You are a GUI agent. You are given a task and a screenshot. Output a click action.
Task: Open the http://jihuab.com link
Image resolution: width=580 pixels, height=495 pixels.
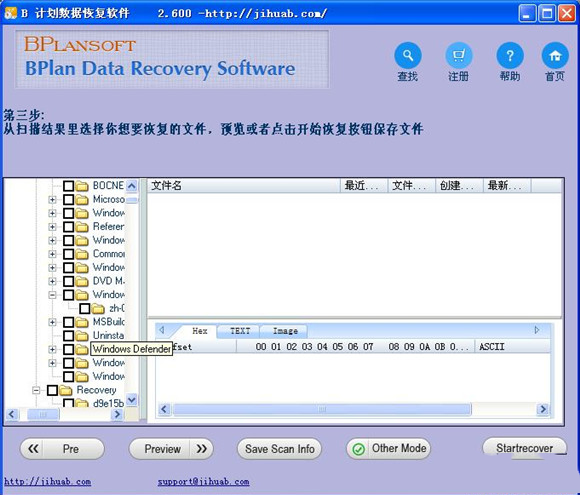click(47, 482)
